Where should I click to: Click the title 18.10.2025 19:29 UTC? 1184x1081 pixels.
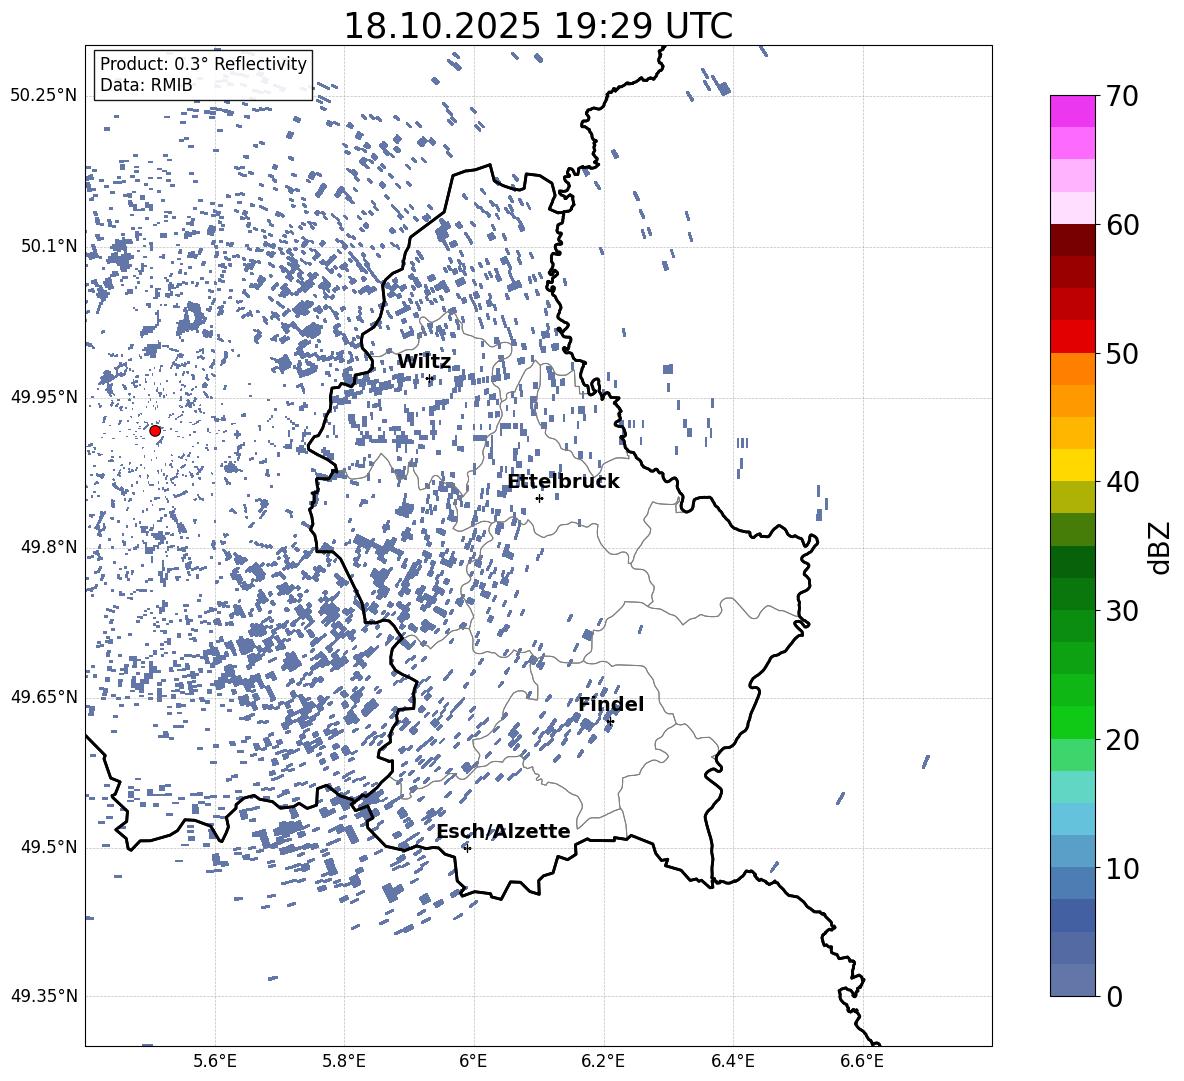[x=538, y=26]
